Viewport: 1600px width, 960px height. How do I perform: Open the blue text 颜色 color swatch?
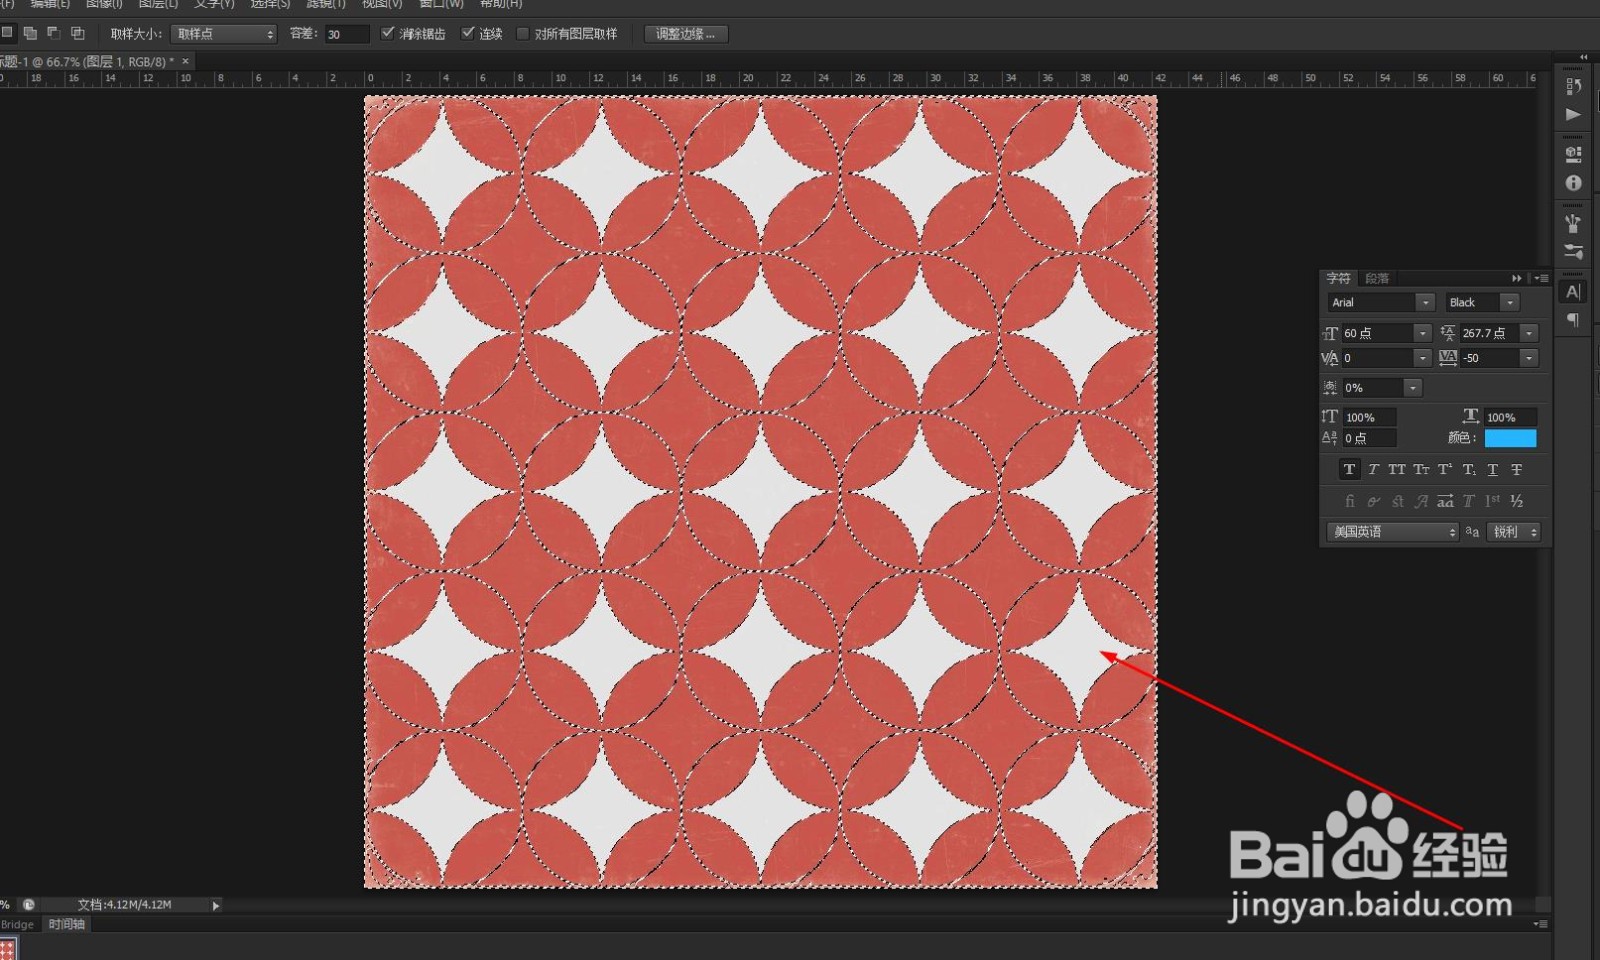coord(1510,438)
